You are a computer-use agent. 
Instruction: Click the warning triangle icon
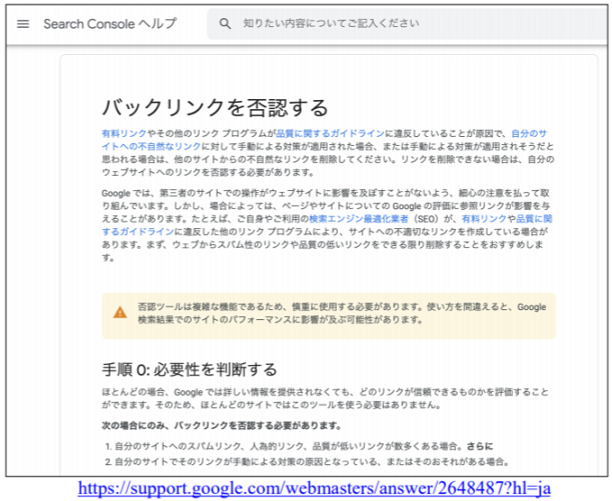[120, 313]
